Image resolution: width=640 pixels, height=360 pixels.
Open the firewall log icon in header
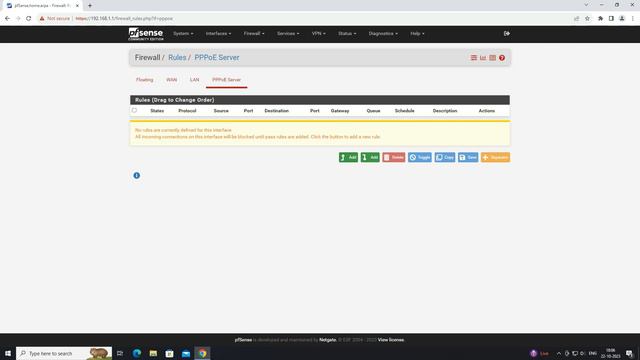tap(493, 58)
